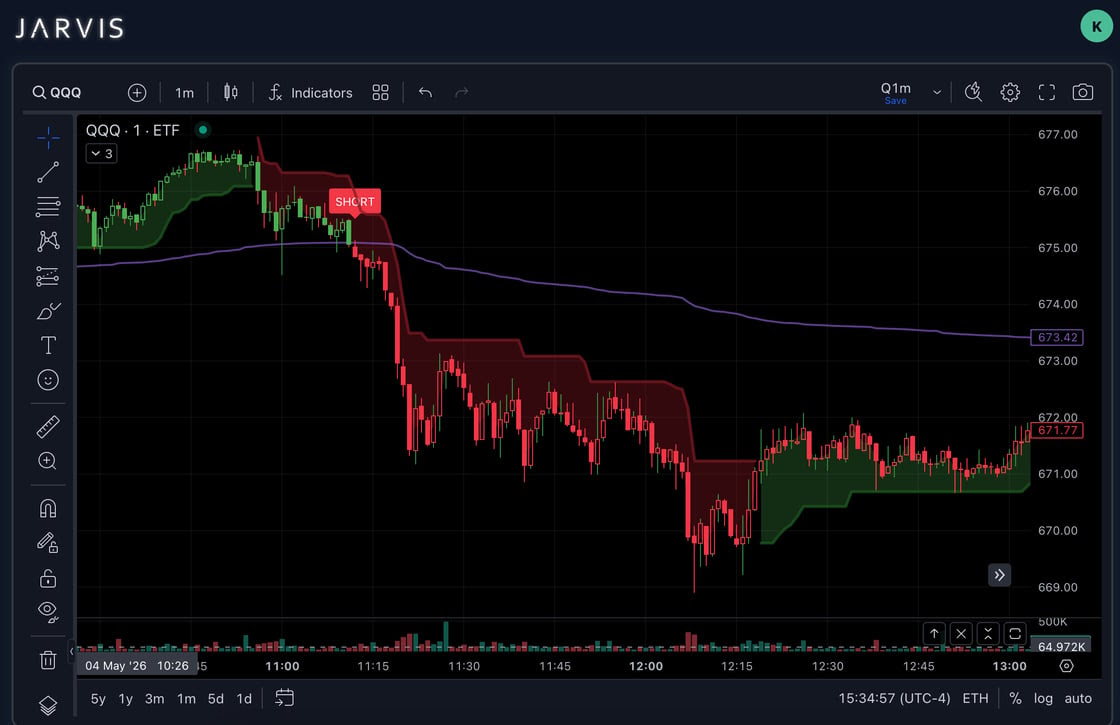Toggle auto scale mode

click(1078, 699)
